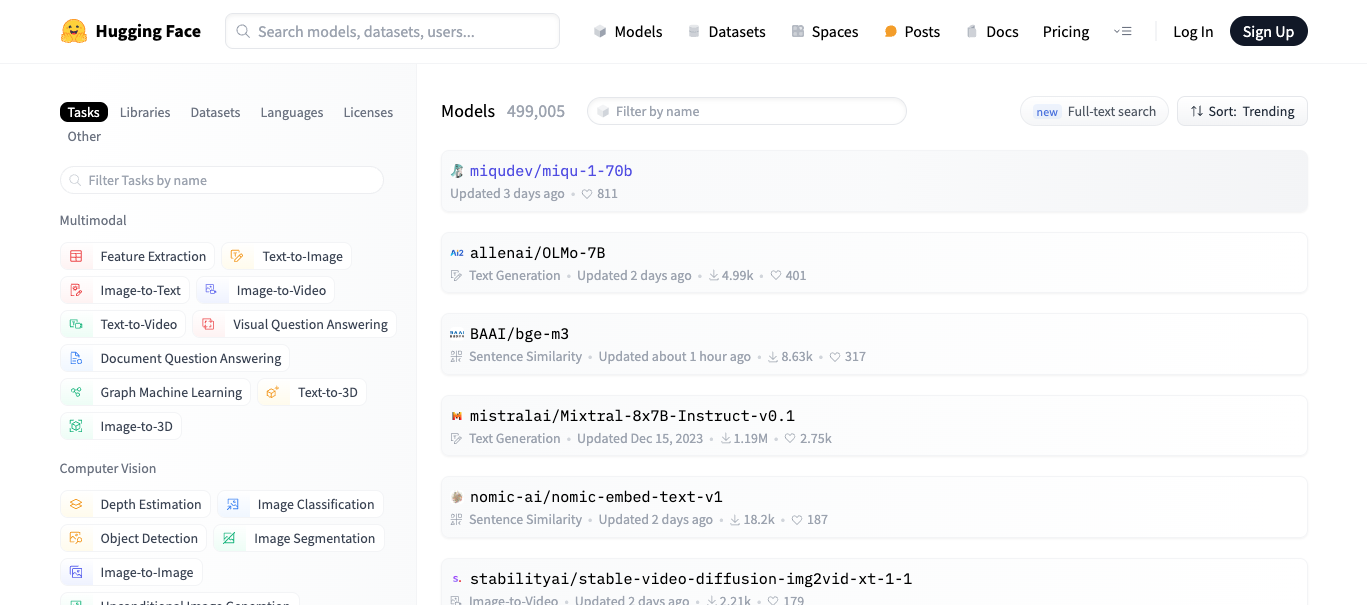Click the Image-to-Video task icon
This screenshot has width=1367, height=605.
pyautogui.click(x=211, y=290)
